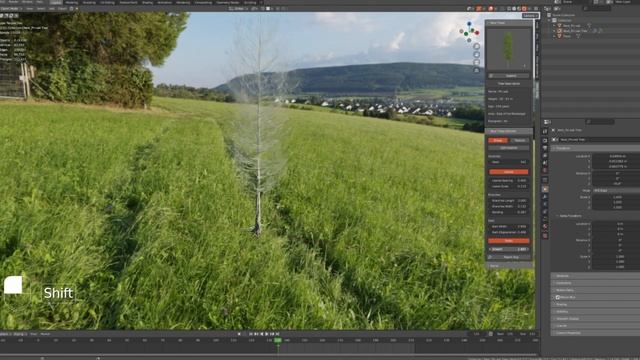The height and width of the screenshot is (360, 640).
Task: Click the tree preview thumbnail
Action: click(x=508, y=49)
